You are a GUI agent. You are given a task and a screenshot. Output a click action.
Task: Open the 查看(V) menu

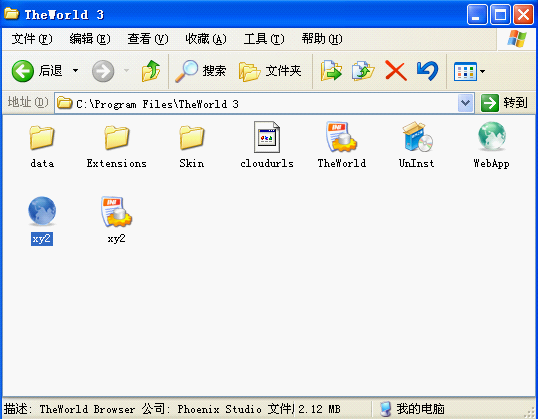[x=148, y=39]
